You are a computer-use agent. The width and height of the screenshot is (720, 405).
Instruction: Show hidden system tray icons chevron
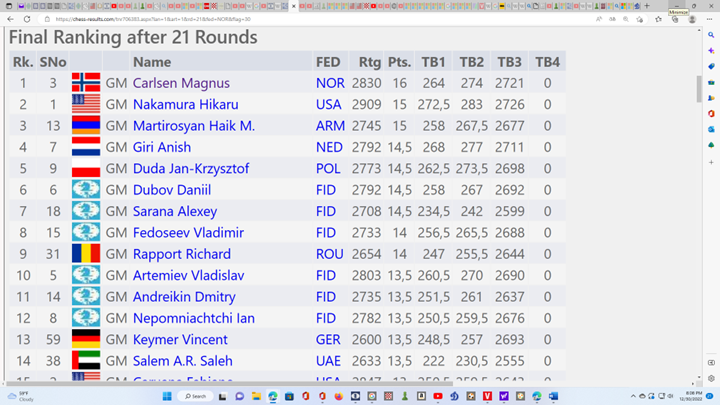634,396
